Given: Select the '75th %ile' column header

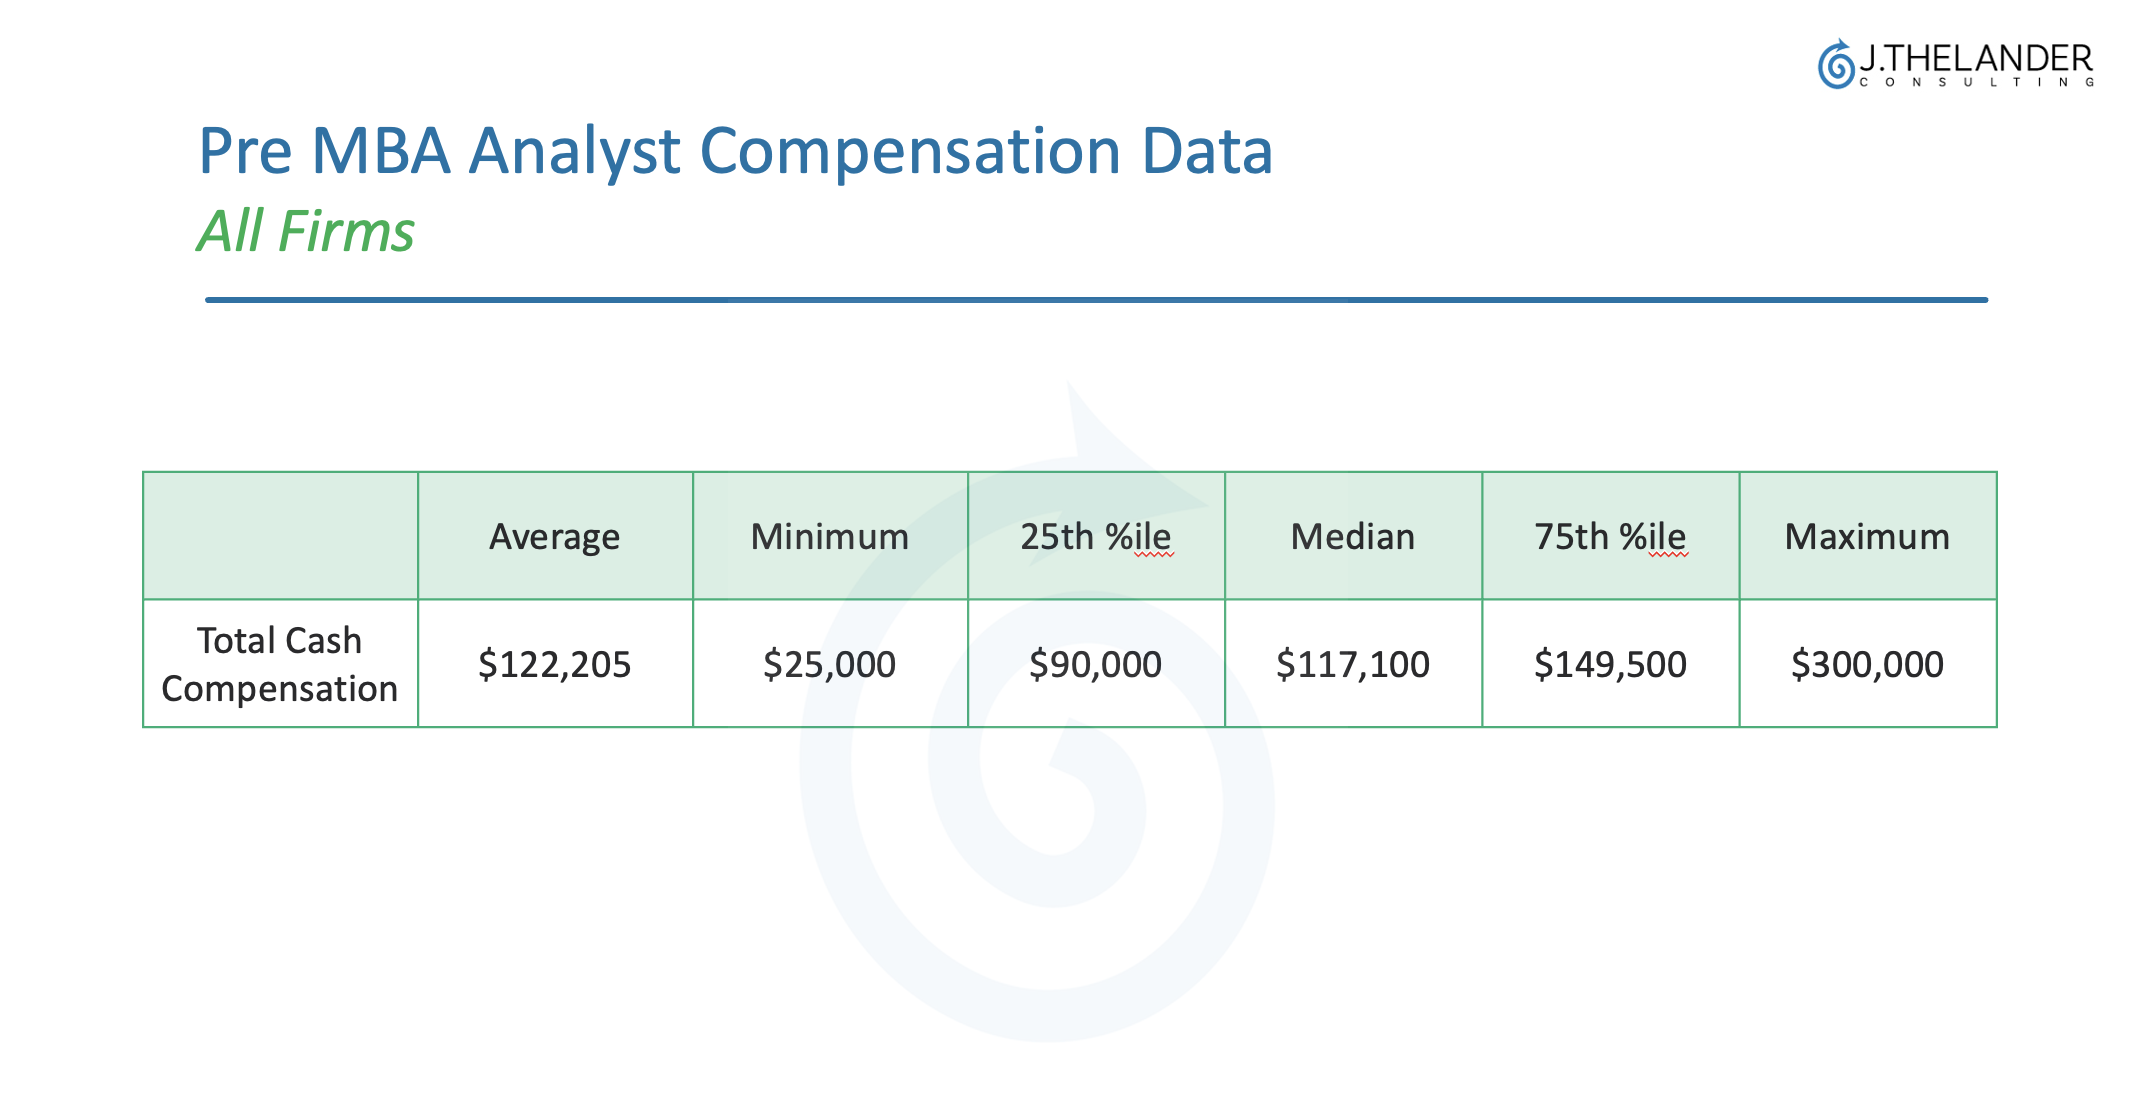Looking at the screenshot, I should 1609,537.
